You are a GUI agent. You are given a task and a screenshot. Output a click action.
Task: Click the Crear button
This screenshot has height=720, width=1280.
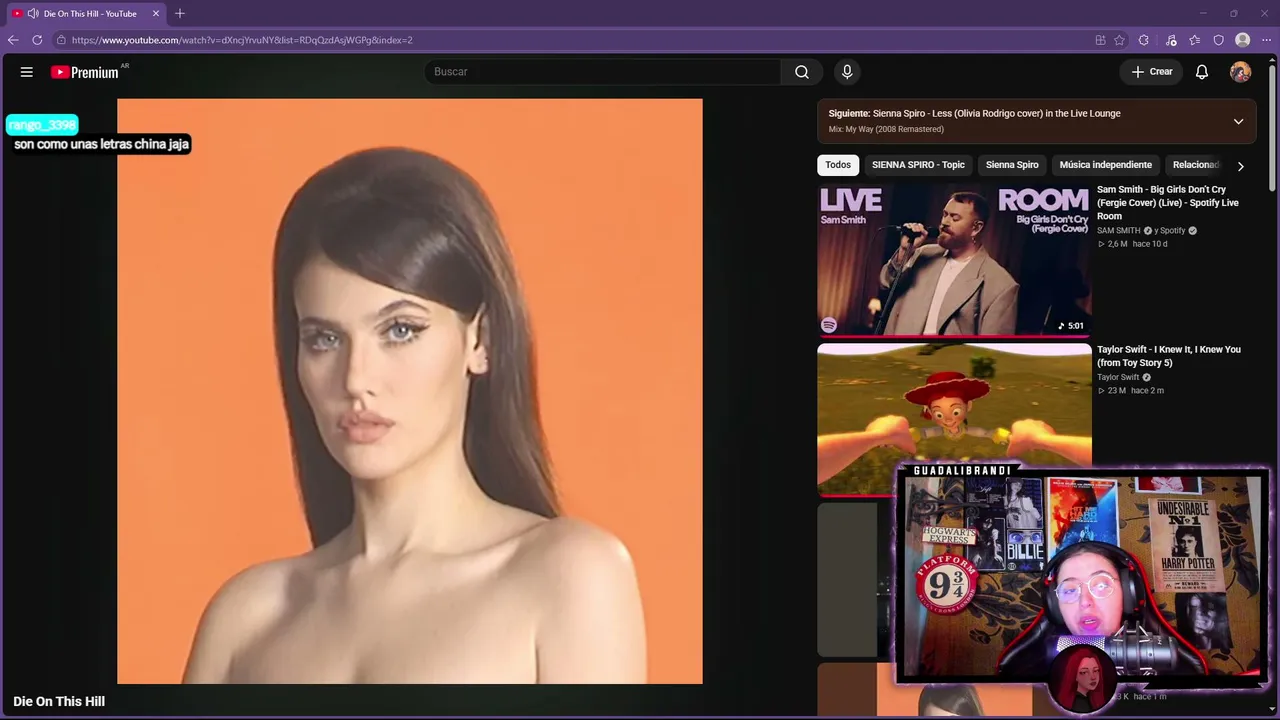tap(1152, 72)
